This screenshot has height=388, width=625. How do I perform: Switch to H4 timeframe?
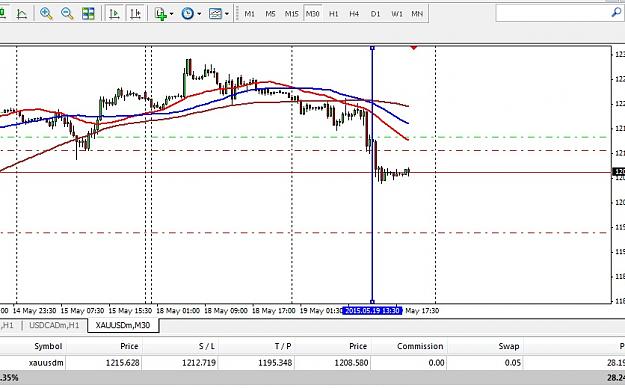(x=354, y=14)
